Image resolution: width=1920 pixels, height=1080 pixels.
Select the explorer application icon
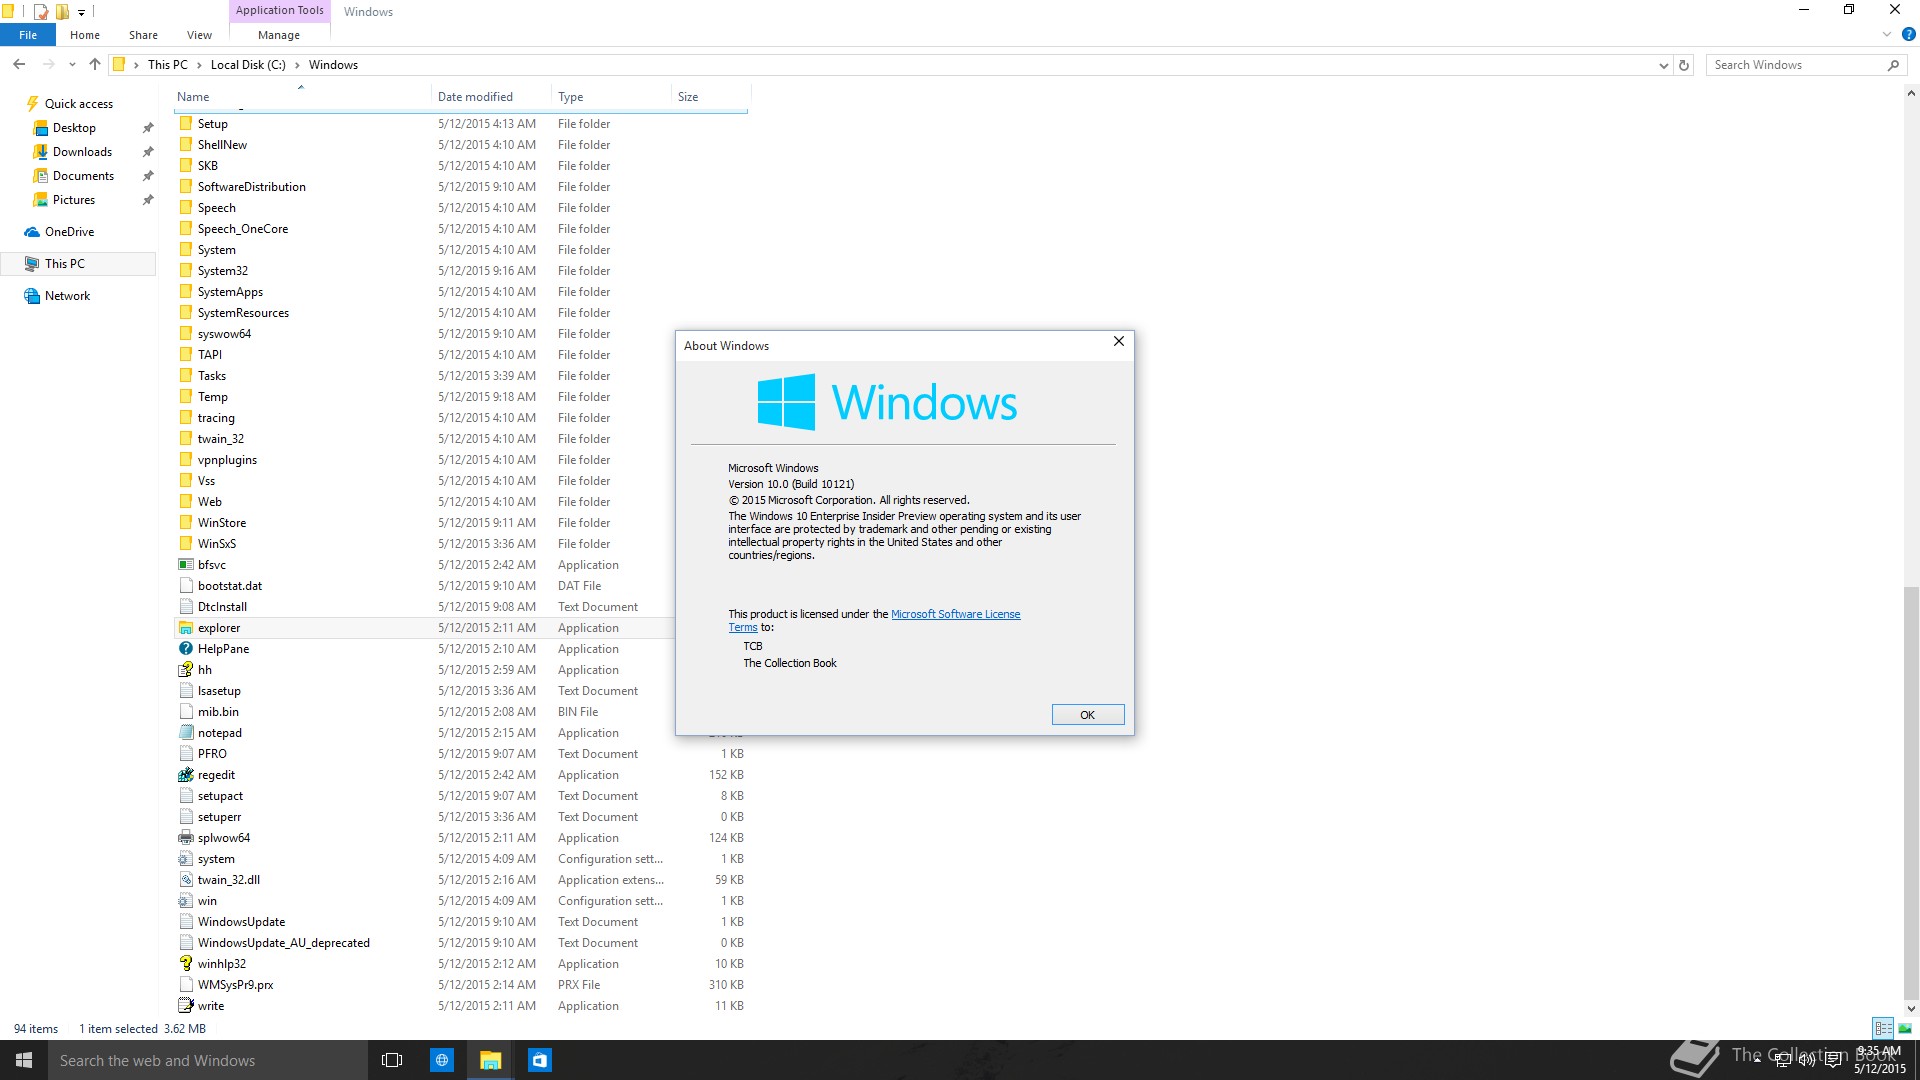186,628
